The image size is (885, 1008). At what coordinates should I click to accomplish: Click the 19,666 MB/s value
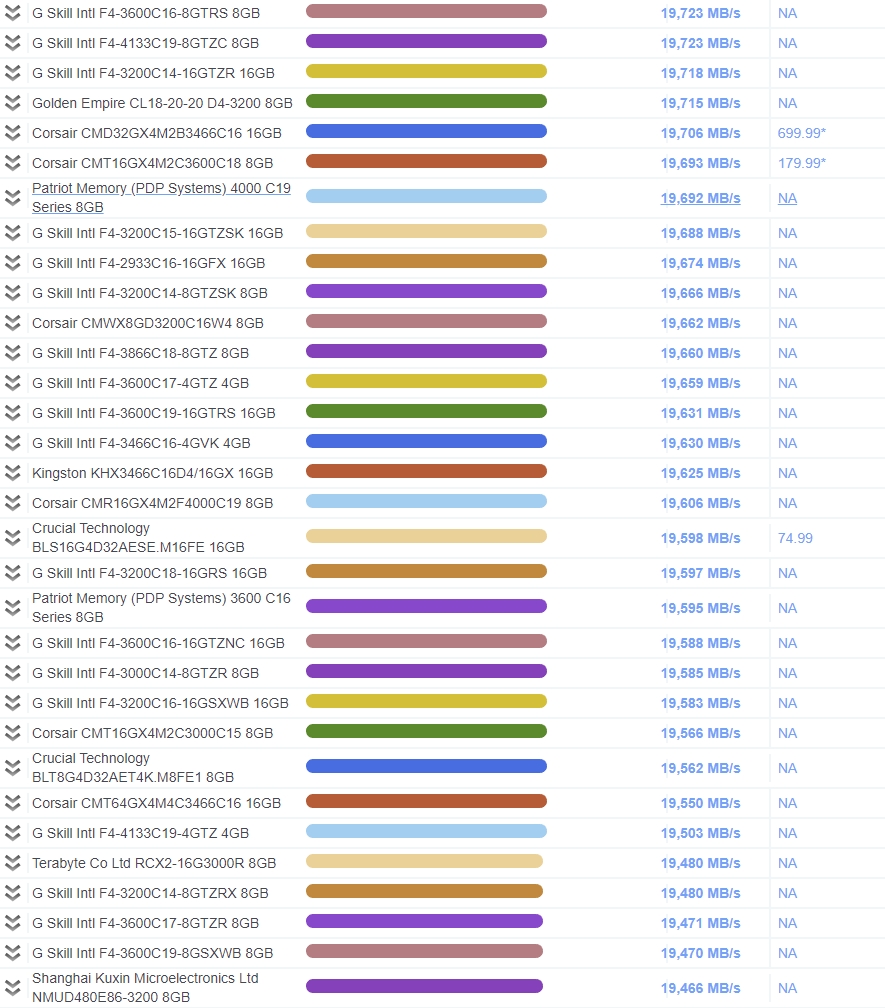pyautogui.click(x=701, y=293)
